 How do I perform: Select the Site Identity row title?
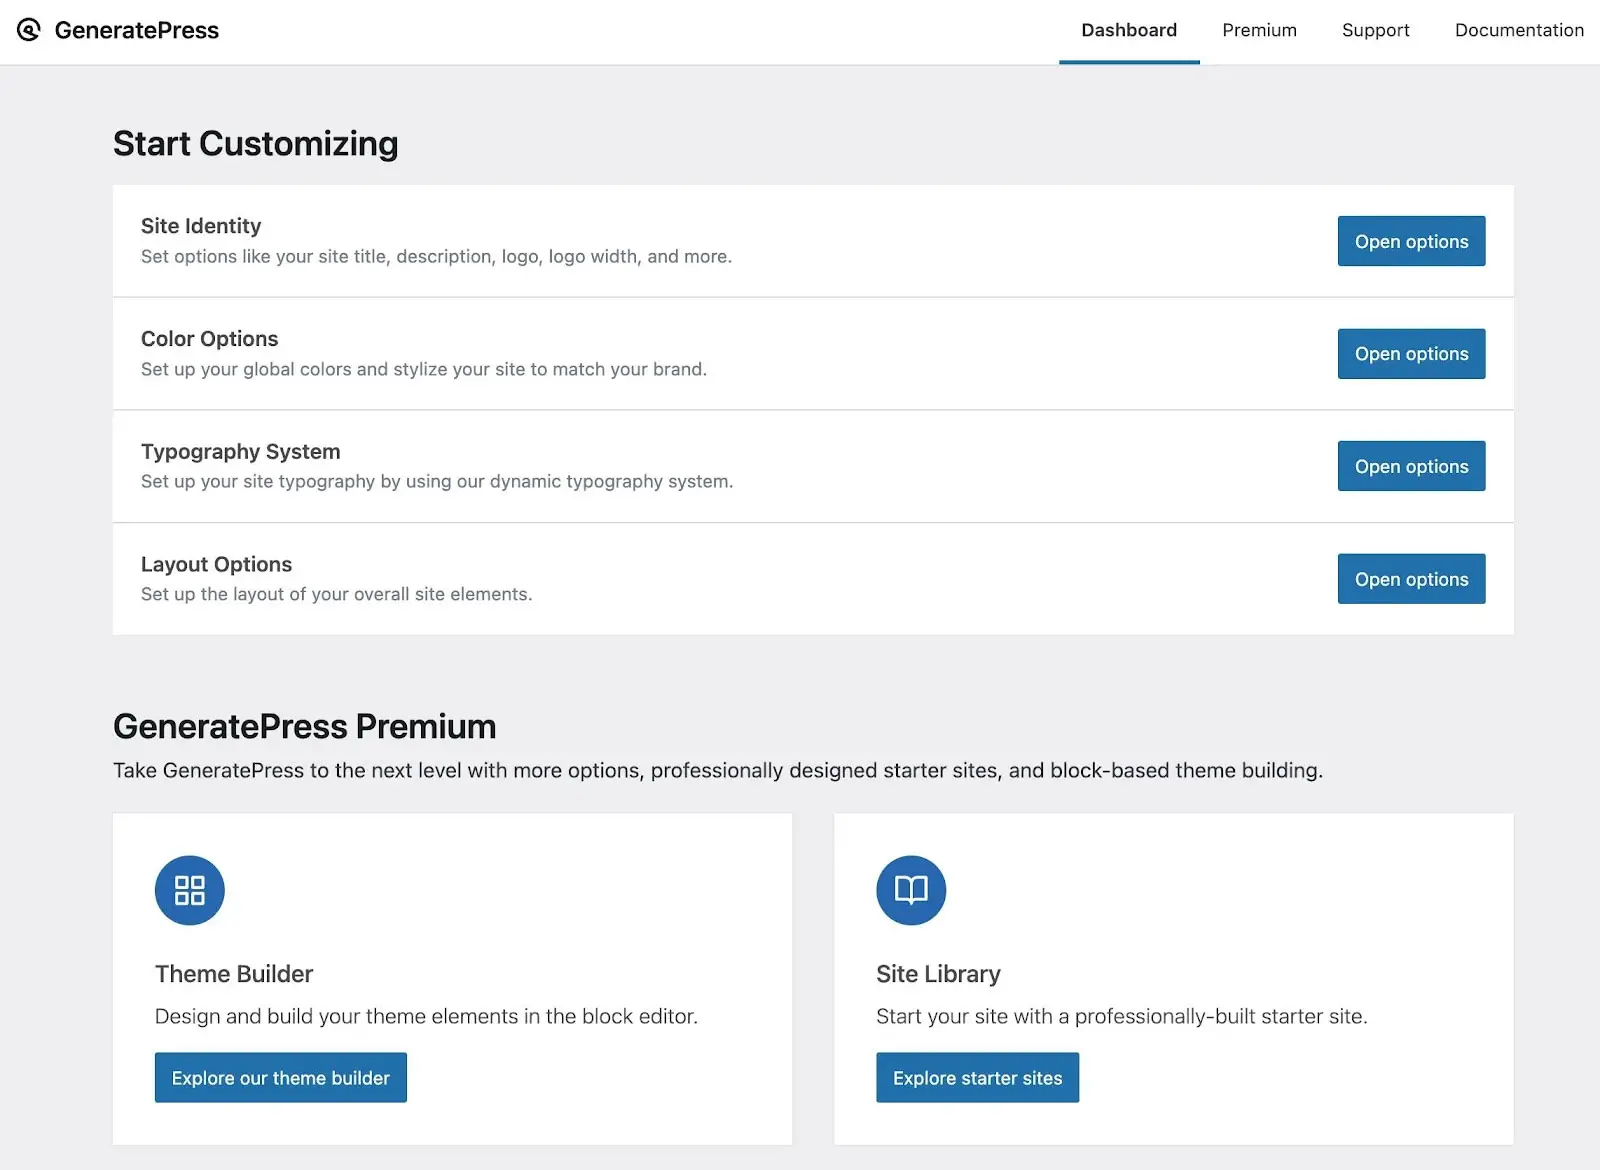tap(201, 226)
